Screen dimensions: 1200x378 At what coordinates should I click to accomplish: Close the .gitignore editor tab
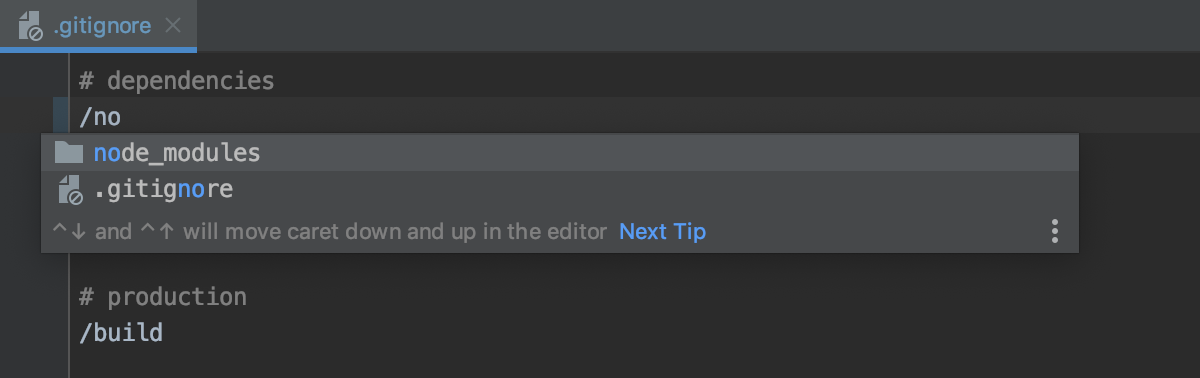point(173,26)
